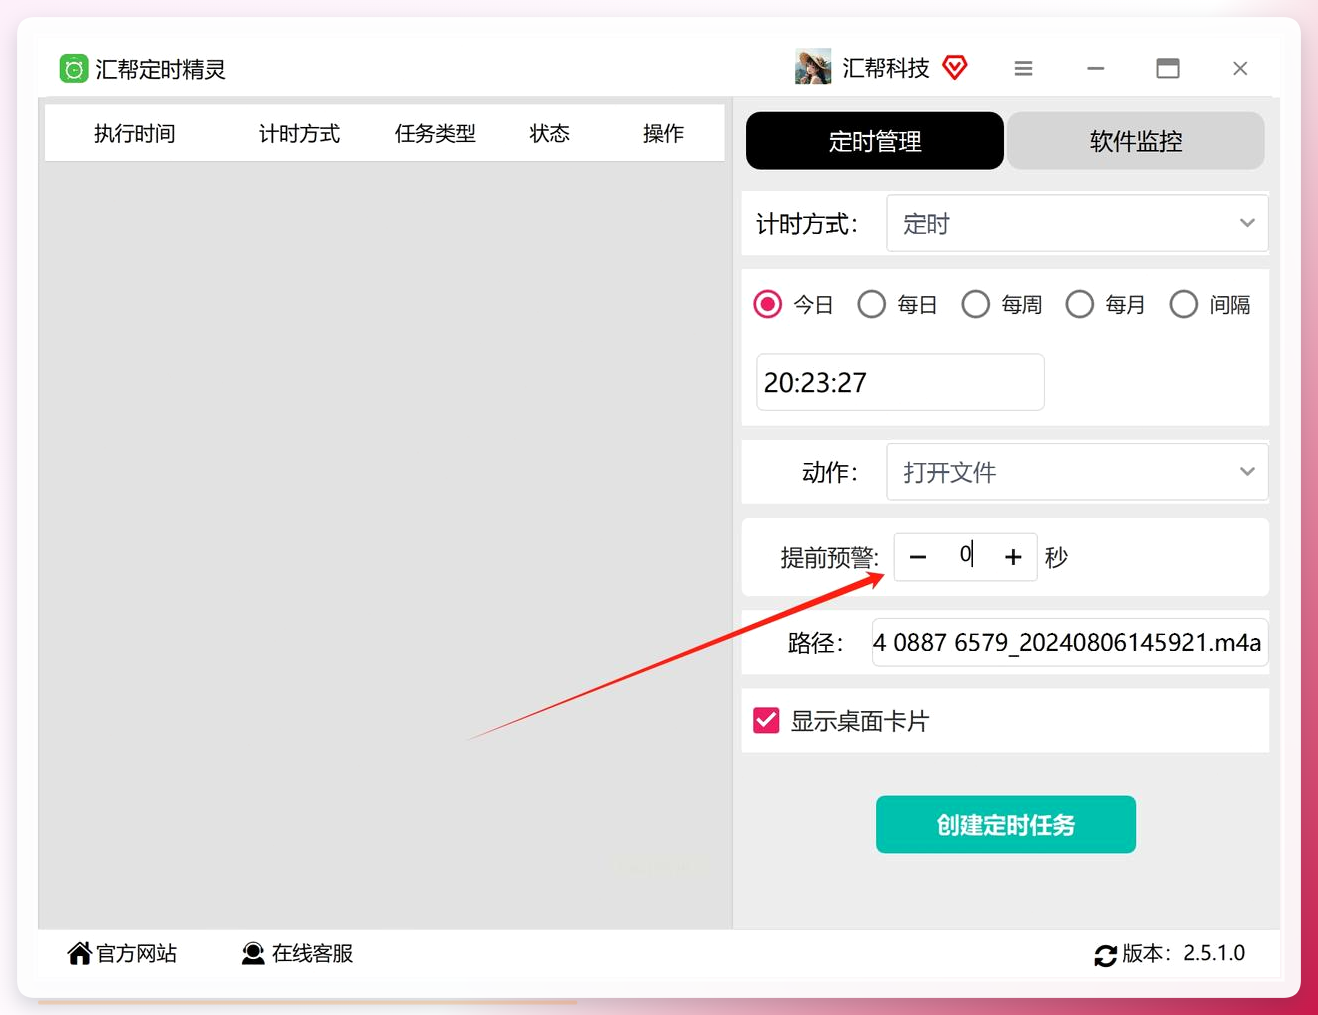Click the 汇帮科技 account name
Viewport: 1318px width, 1015px height.
click(886, 67)
